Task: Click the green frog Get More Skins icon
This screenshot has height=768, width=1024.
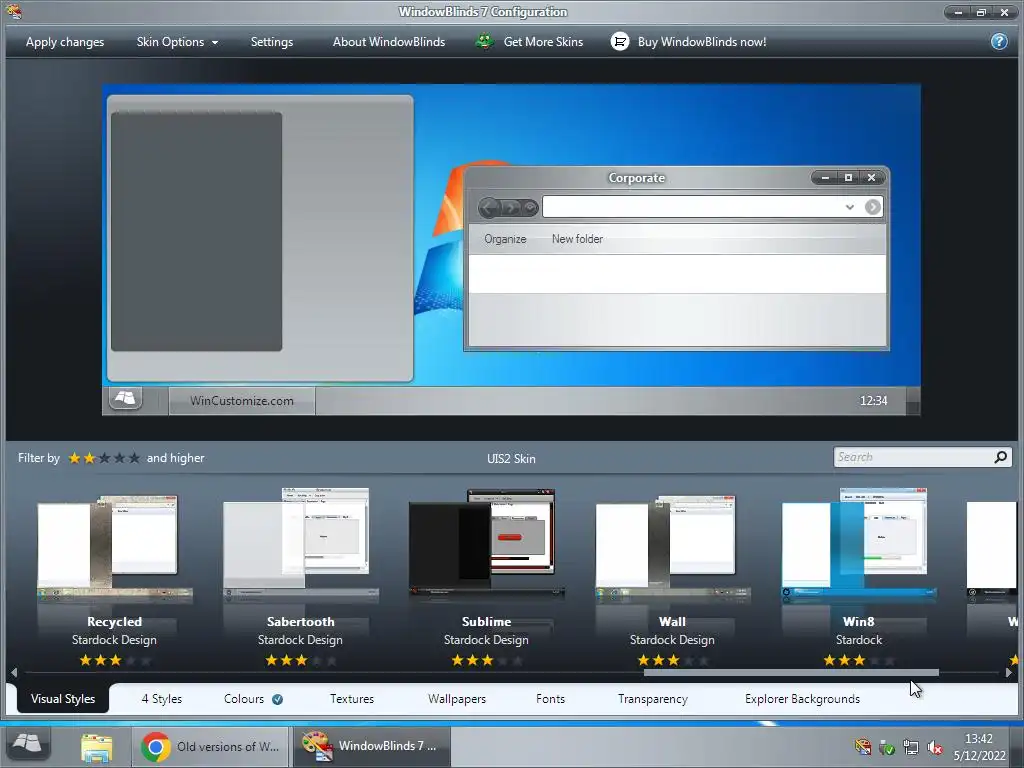Action: [484, 42]
